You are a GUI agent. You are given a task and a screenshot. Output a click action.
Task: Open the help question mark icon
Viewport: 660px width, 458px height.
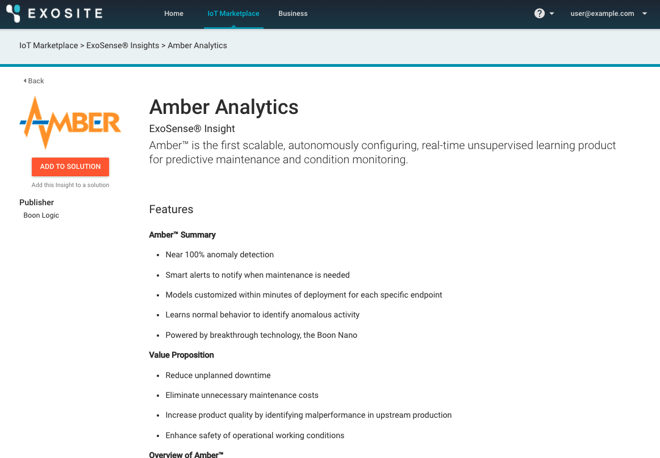(x=539, y=13)
